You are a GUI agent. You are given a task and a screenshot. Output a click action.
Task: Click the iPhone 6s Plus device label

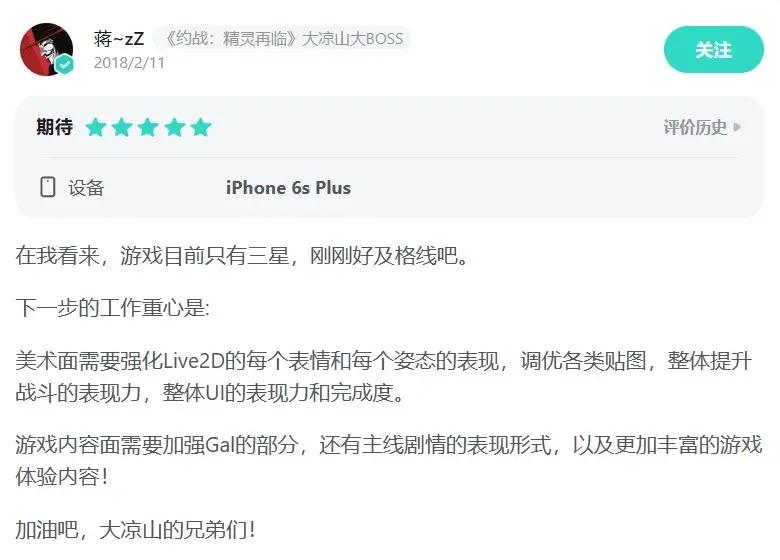tap(289, 187)
